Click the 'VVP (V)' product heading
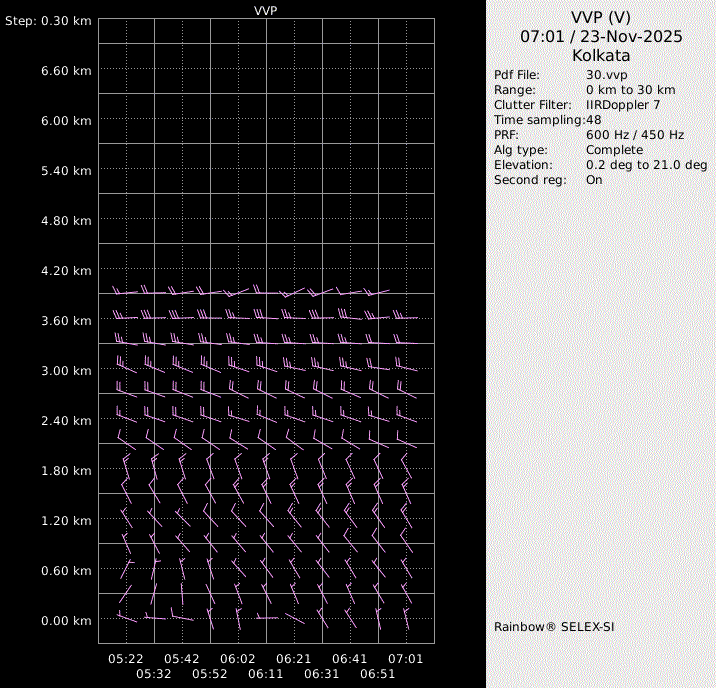The width and height of the screenshot is (716, 688). pos(600,17)
